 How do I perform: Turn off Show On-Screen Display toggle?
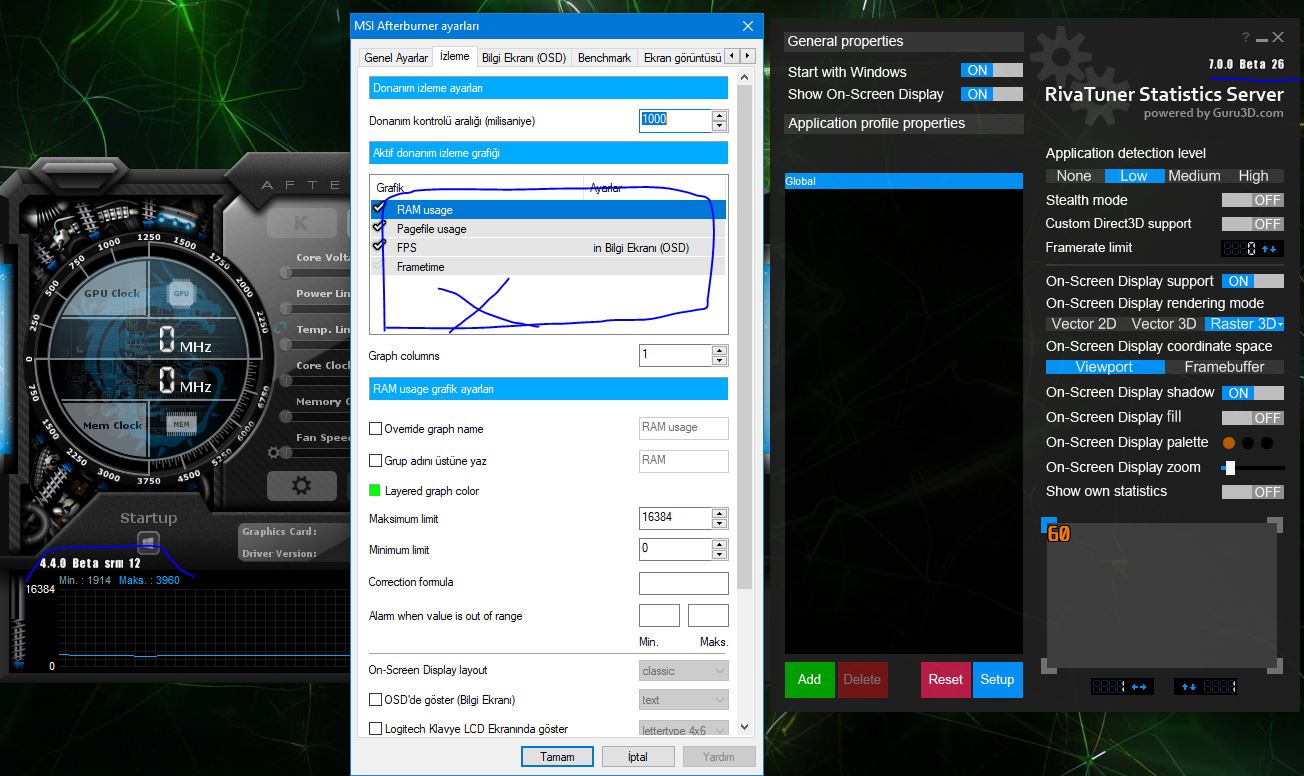coord(992,94)
